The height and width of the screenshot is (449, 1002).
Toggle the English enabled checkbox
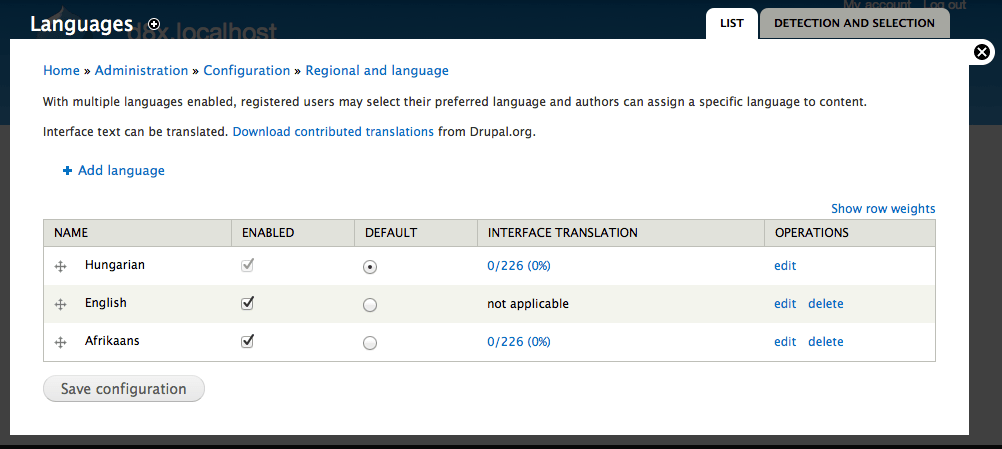pyautogui.click(x=248, y=303)
